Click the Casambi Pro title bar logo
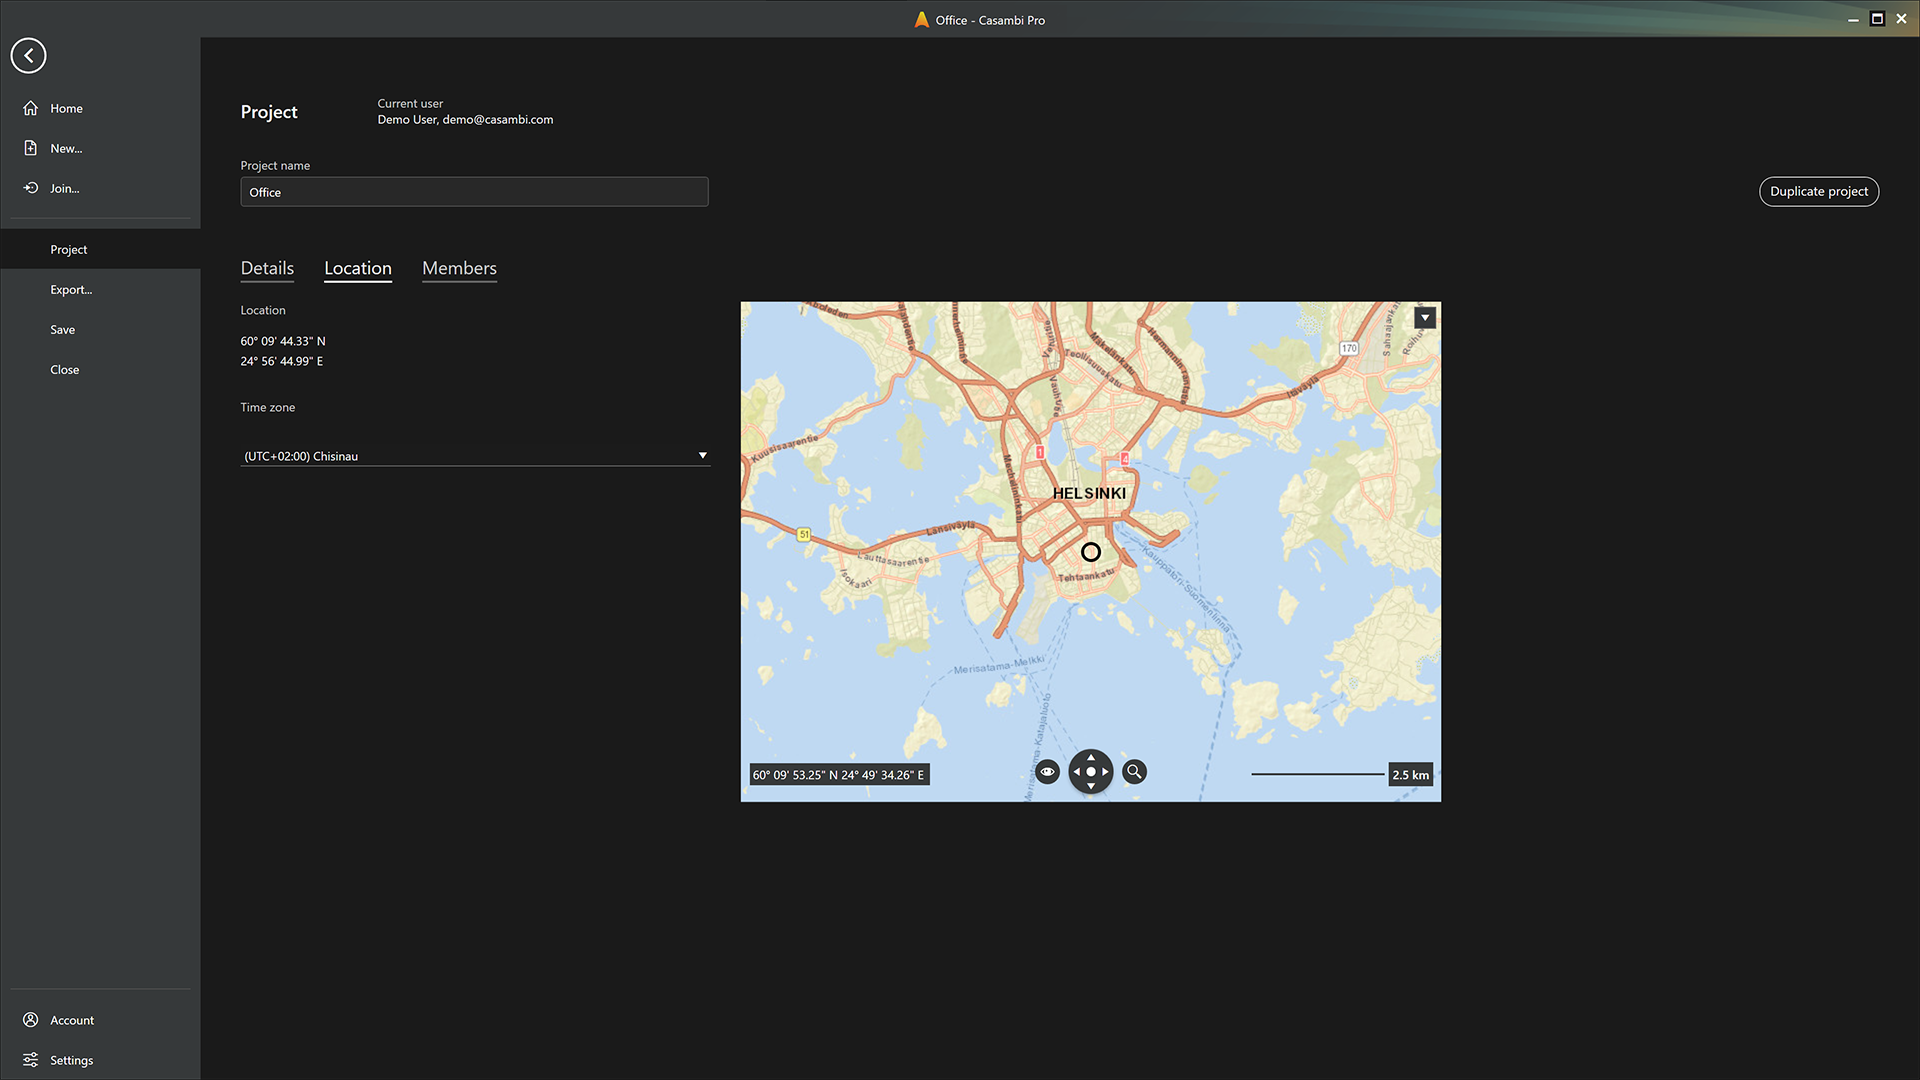The width and height of the screenshot is (1920, 1080). click(922, 19)
